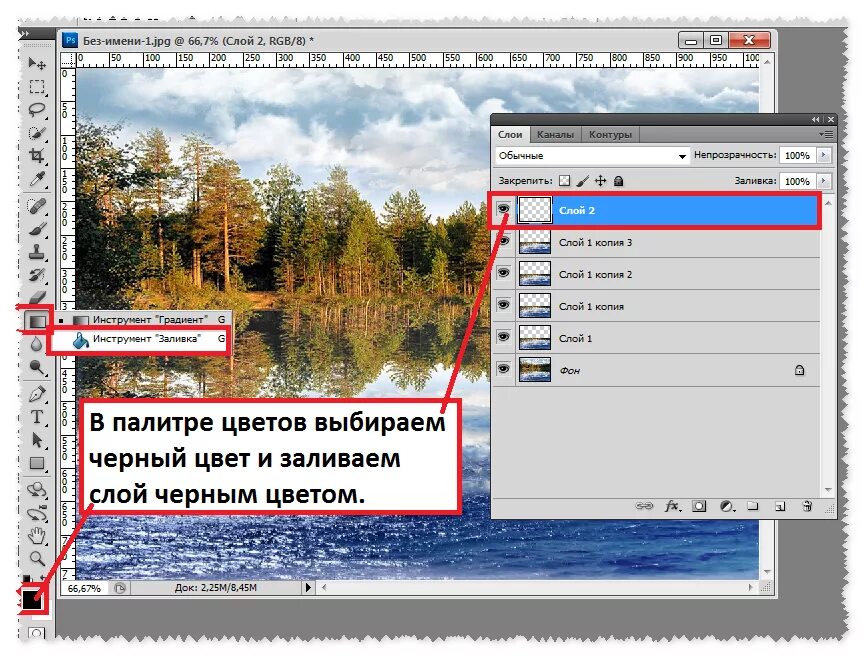The image size is (865, 658).
Task: Open the Заливка slider arrow
Action: [824, 181]
